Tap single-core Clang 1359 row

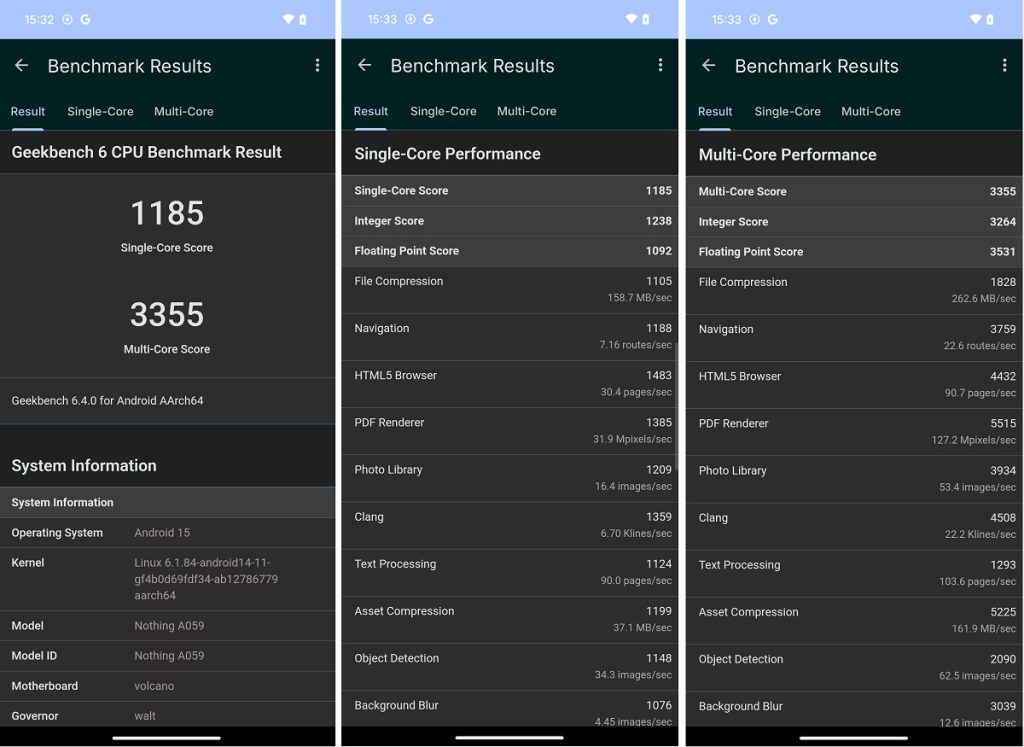509,525
